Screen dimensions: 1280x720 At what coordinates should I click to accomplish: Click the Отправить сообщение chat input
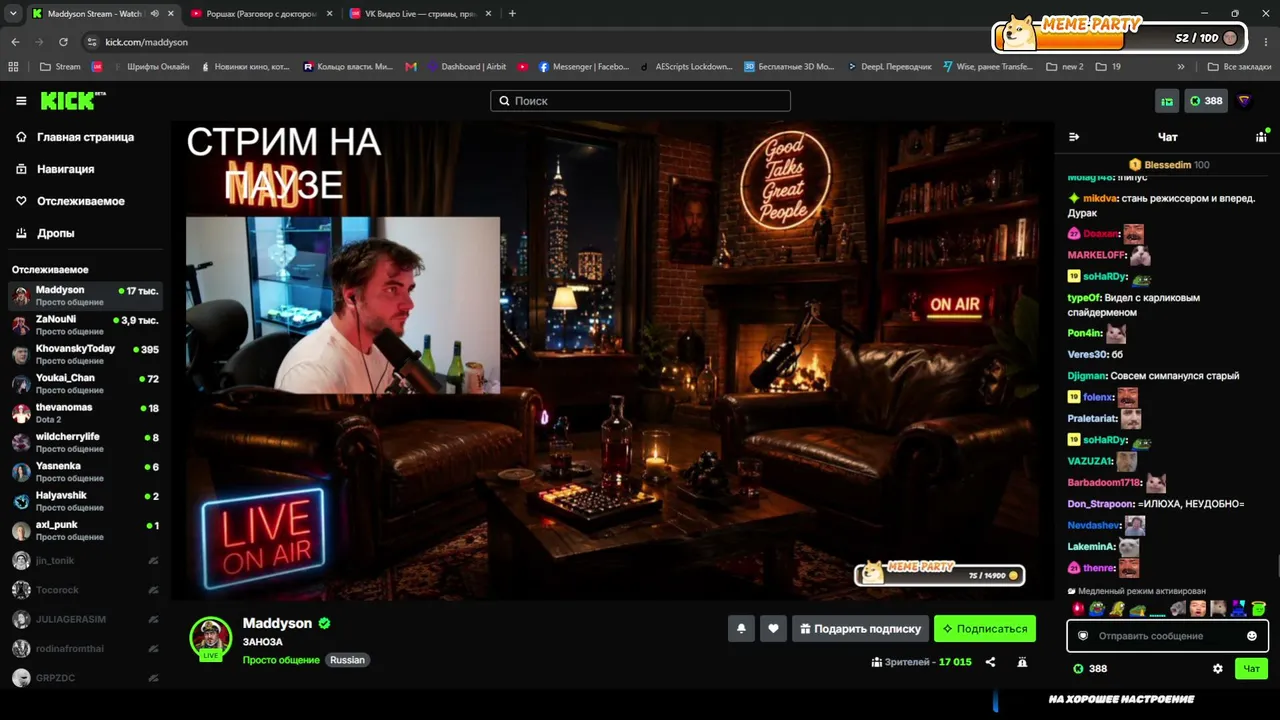1167,636
